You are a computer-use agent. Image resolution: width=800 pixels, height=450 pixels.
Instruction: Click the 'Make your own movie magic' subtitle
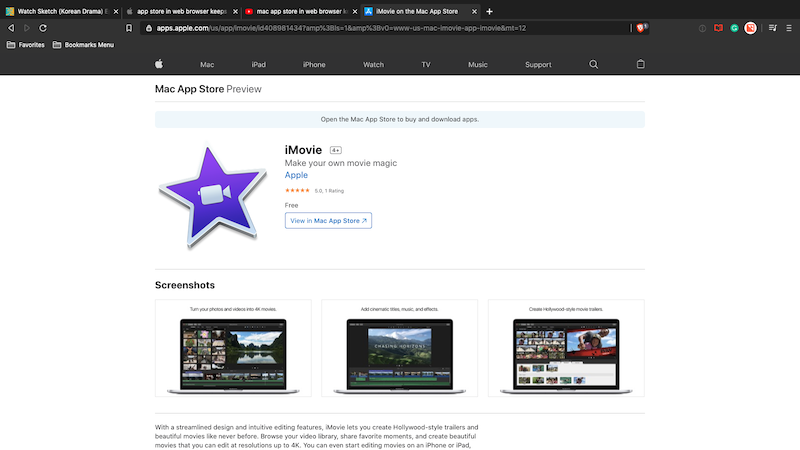point(340,163)
